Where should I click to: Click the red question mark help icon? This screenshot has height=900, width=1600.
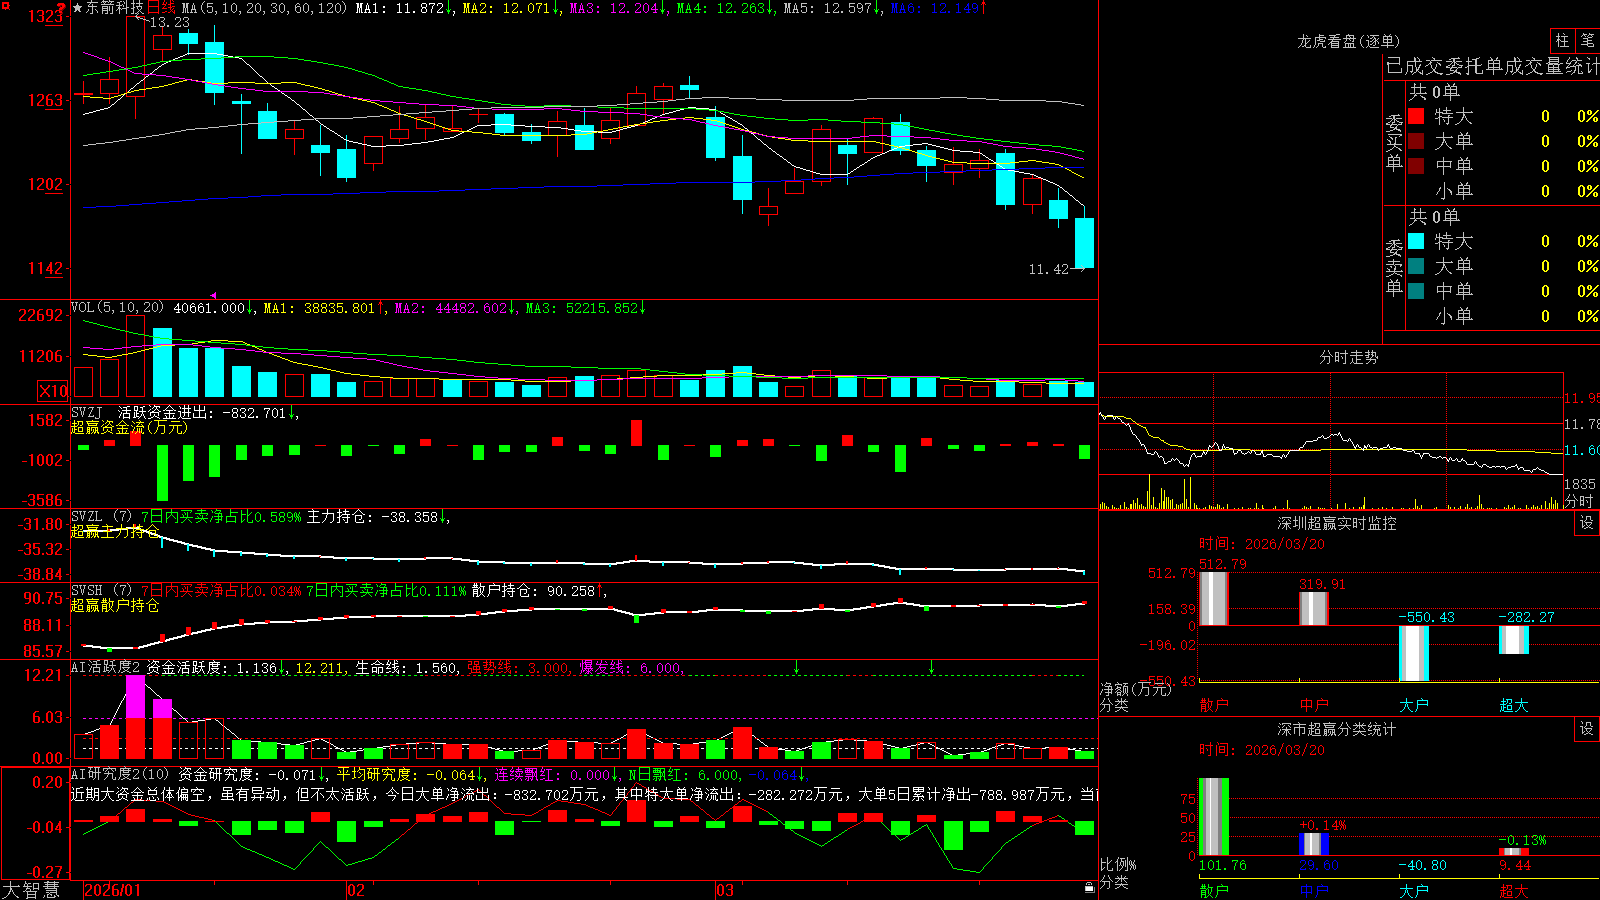(61, 7)
